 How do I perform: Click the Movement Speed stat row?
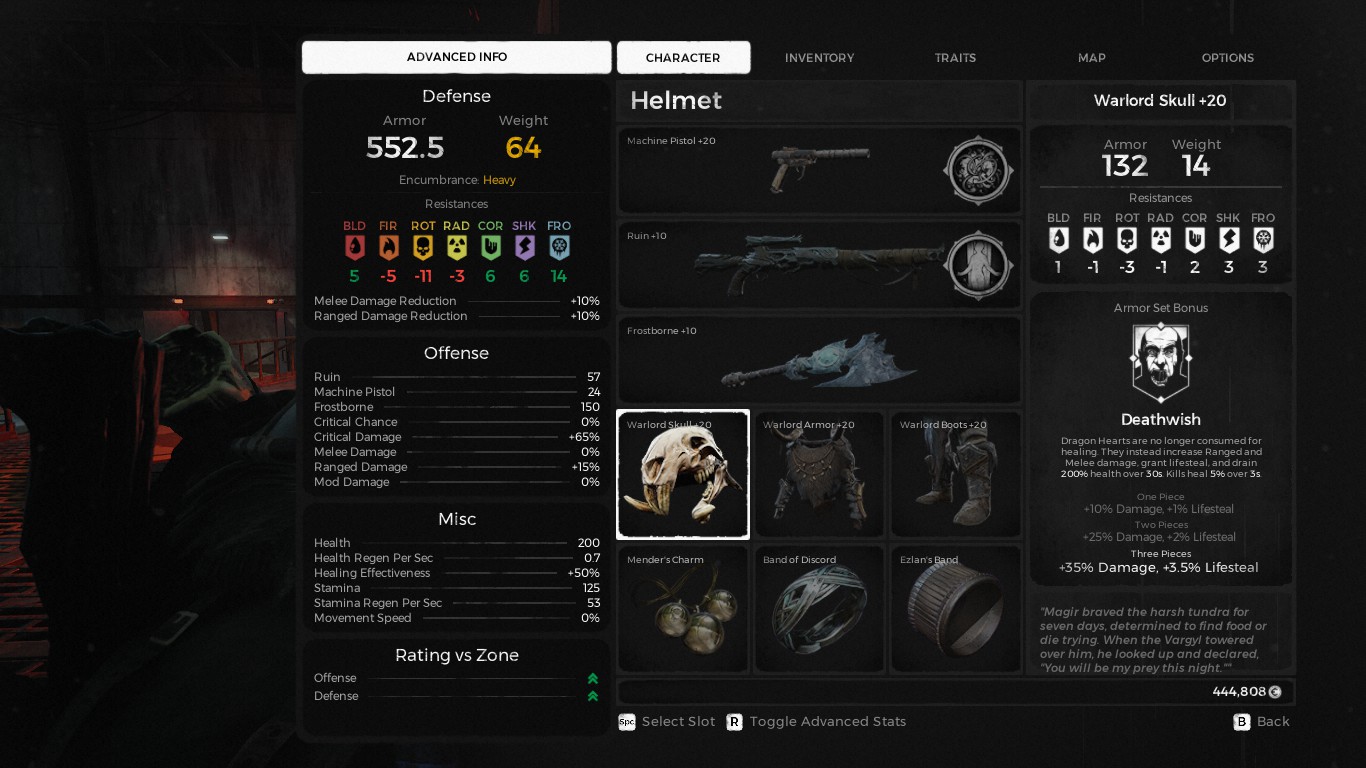coord(457,618)
